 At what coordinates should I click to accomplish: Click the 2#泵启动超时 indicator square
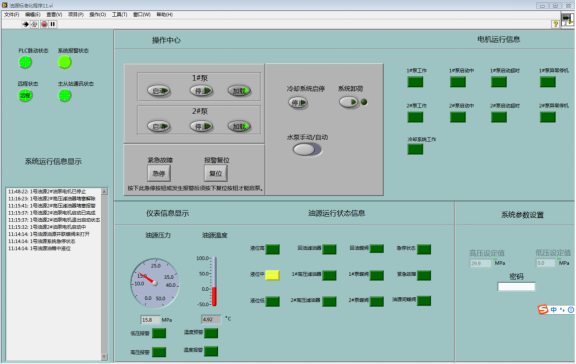point(499,117)
